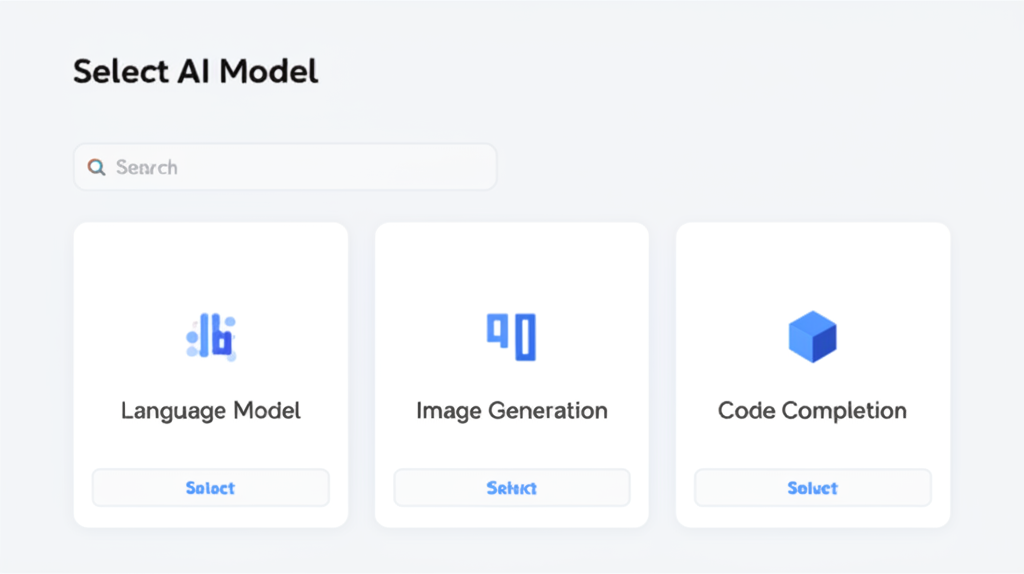This screenshot has width=1024, height=574.
Task: Click the Search input field
Action: [285, 167]
